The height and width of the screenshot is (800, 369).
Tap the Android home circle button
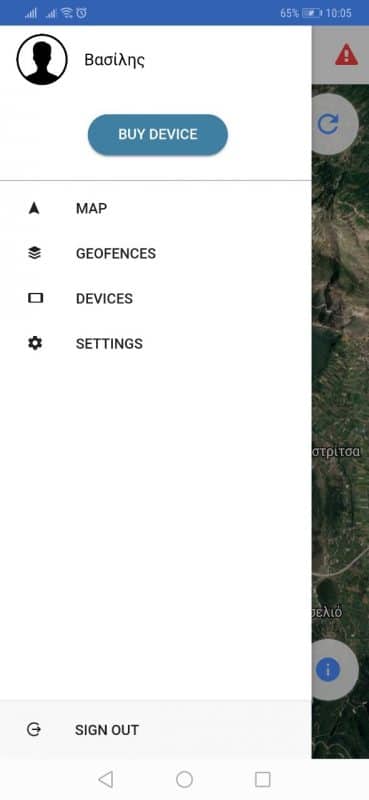(x=184, y=779)
